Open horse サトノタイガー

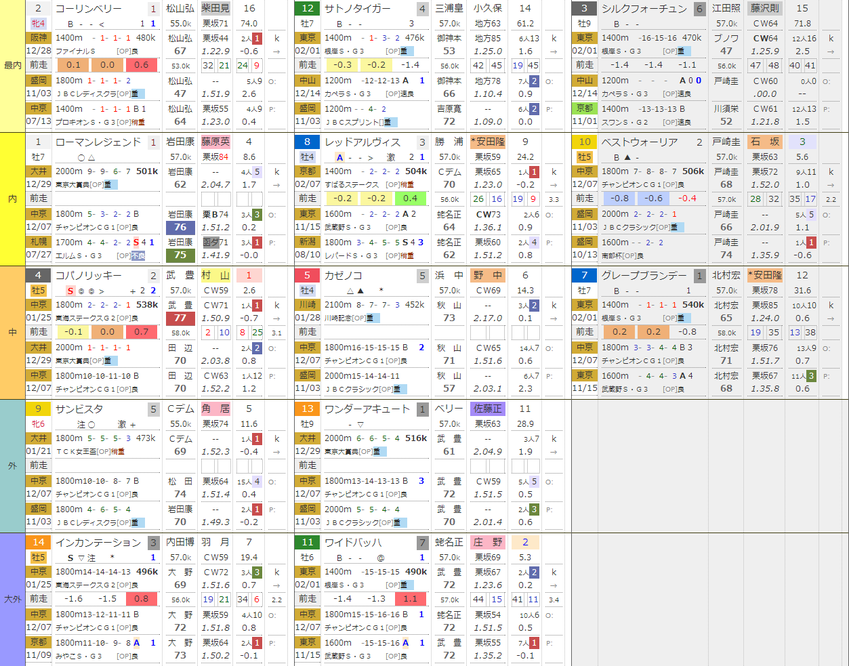click(x=357, y=9)
